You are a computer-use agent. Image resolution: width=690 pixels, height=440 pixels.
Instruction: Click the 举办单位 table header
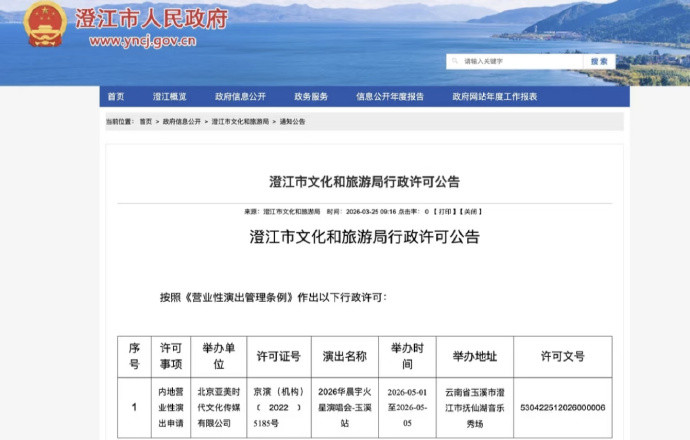pyautogui.click(x=219, y=356)
